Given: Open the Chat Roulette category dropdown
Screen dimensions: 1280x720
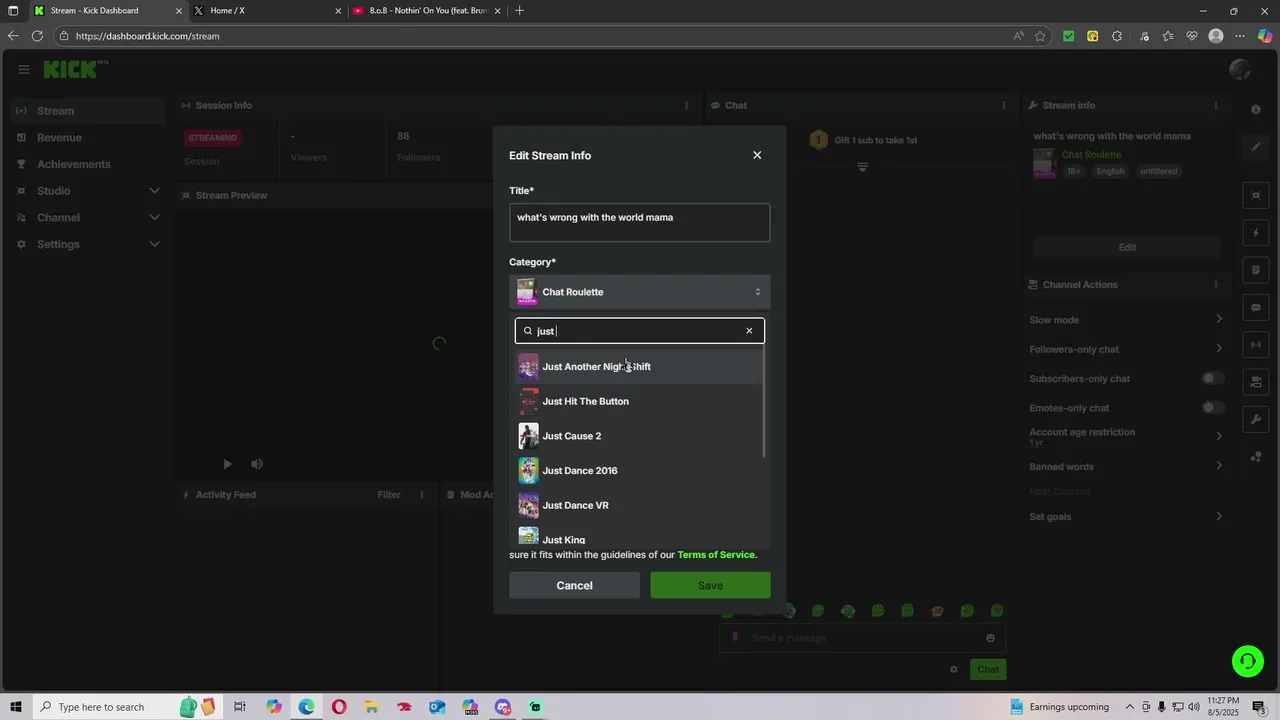Looking at the screenshot, I should coord(640,292).
